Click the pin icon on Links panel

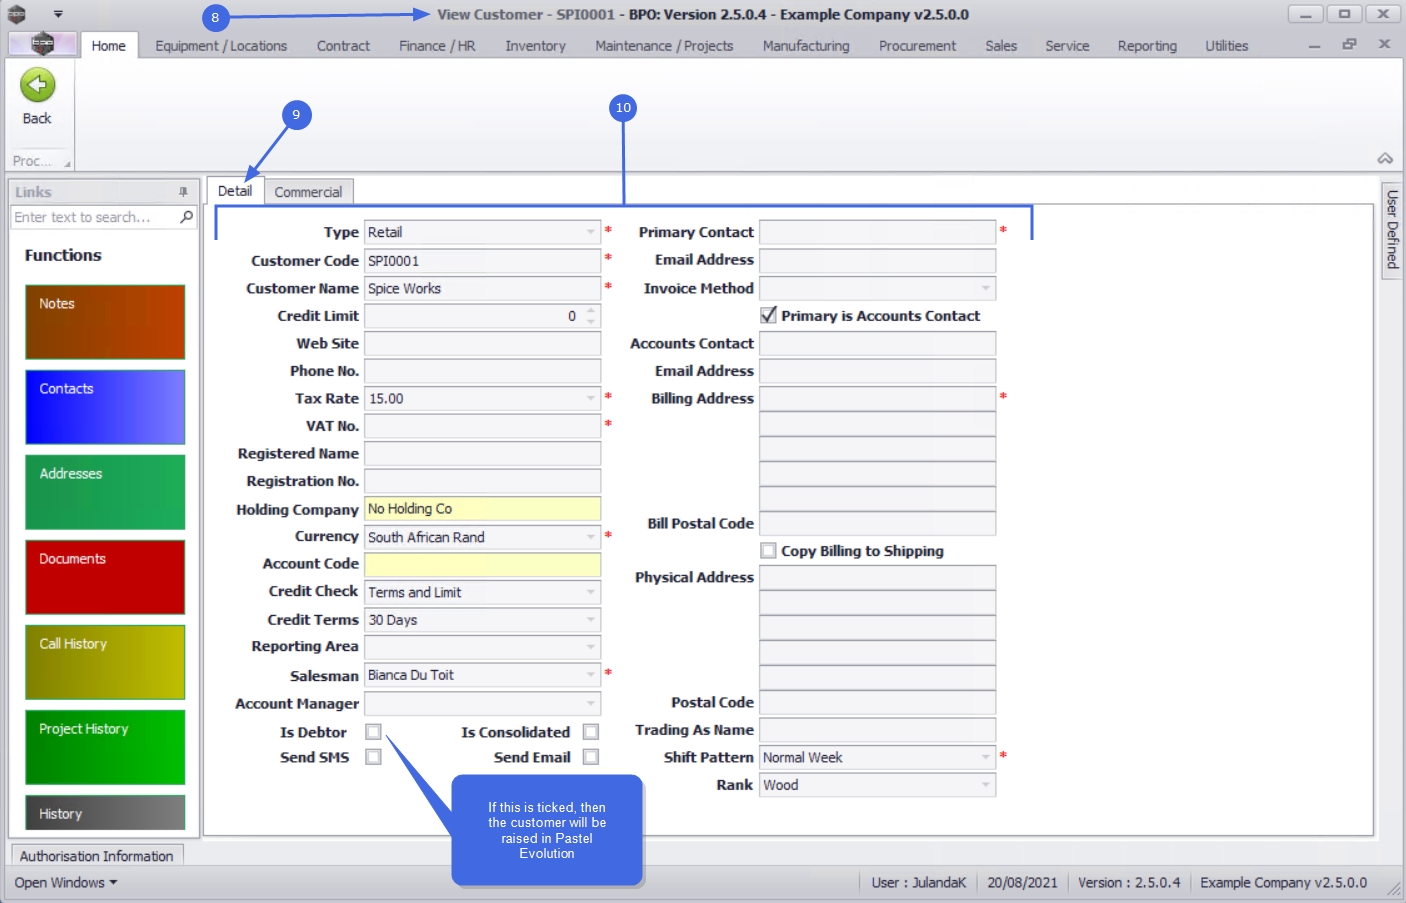[x=183, y=191]
